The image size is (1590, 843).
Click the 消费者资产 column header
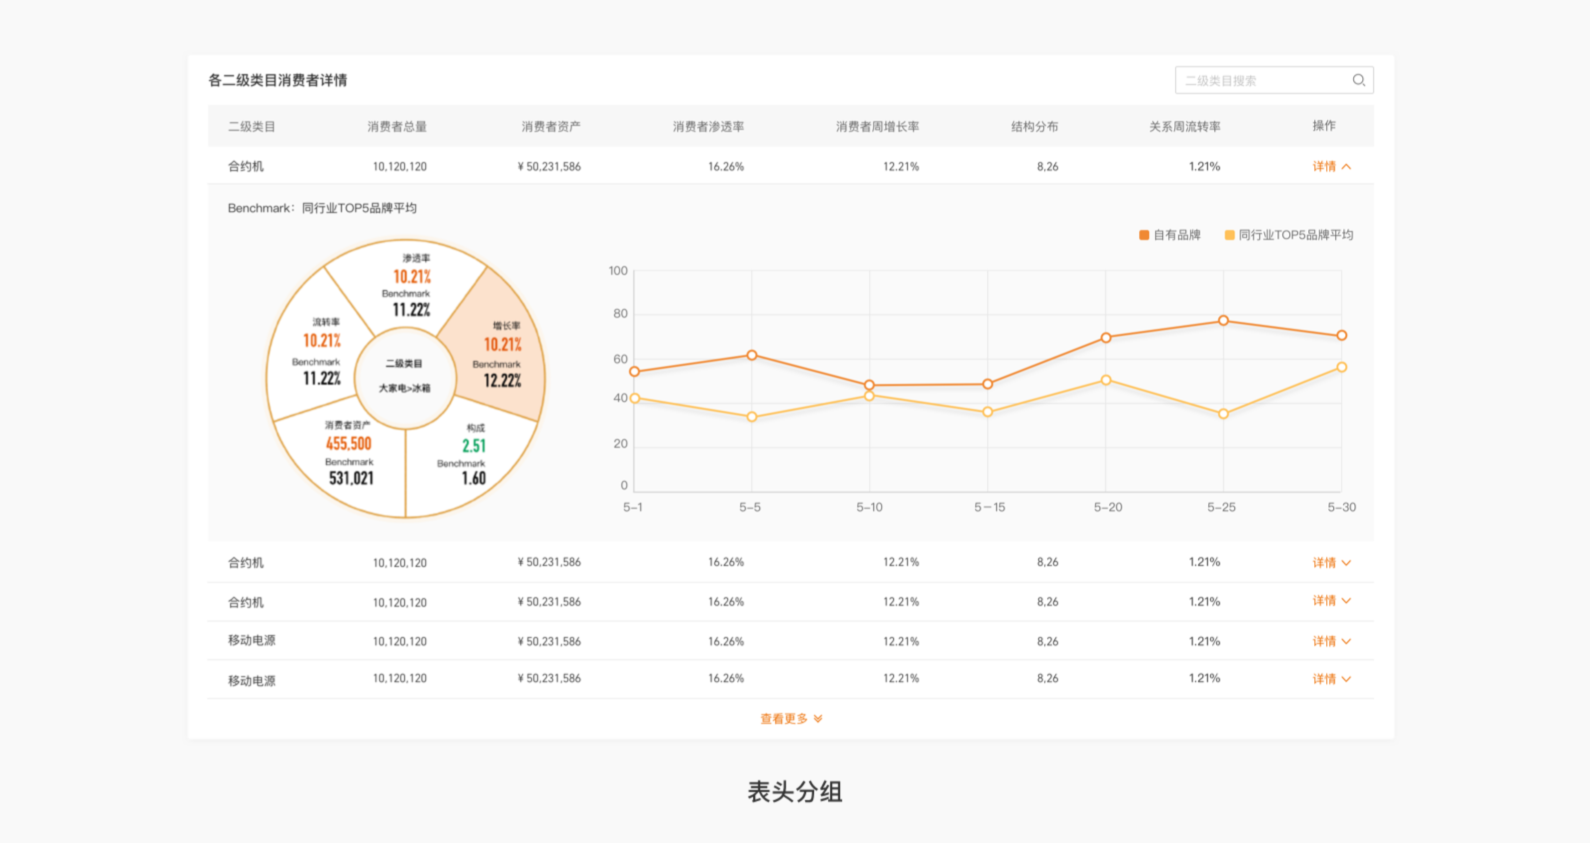tap(551, 127)
